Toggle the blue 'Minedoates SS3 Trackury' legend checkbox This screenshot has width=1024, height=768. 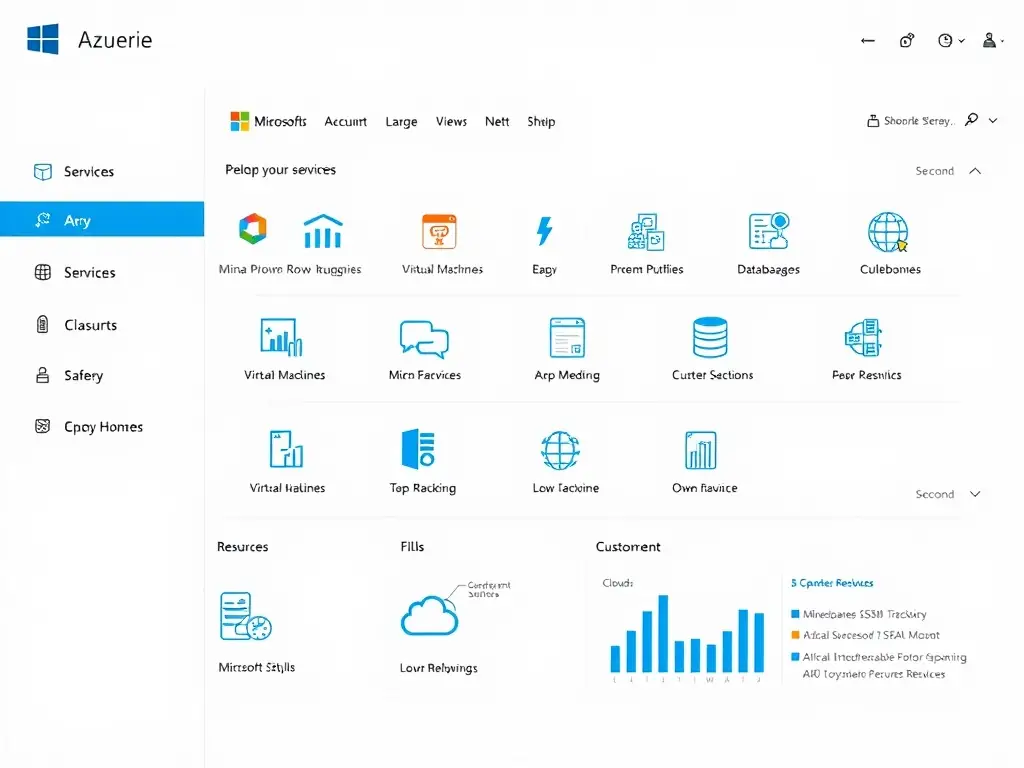[797, 613]
